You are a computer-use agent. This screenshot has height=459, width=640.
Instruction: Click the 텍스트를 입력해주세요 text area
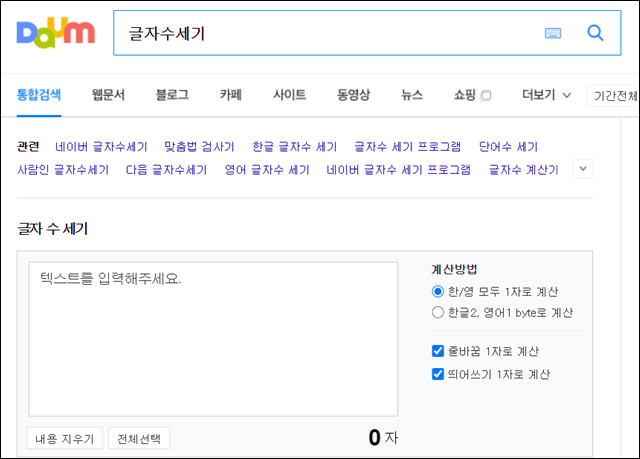coord(213,339)
